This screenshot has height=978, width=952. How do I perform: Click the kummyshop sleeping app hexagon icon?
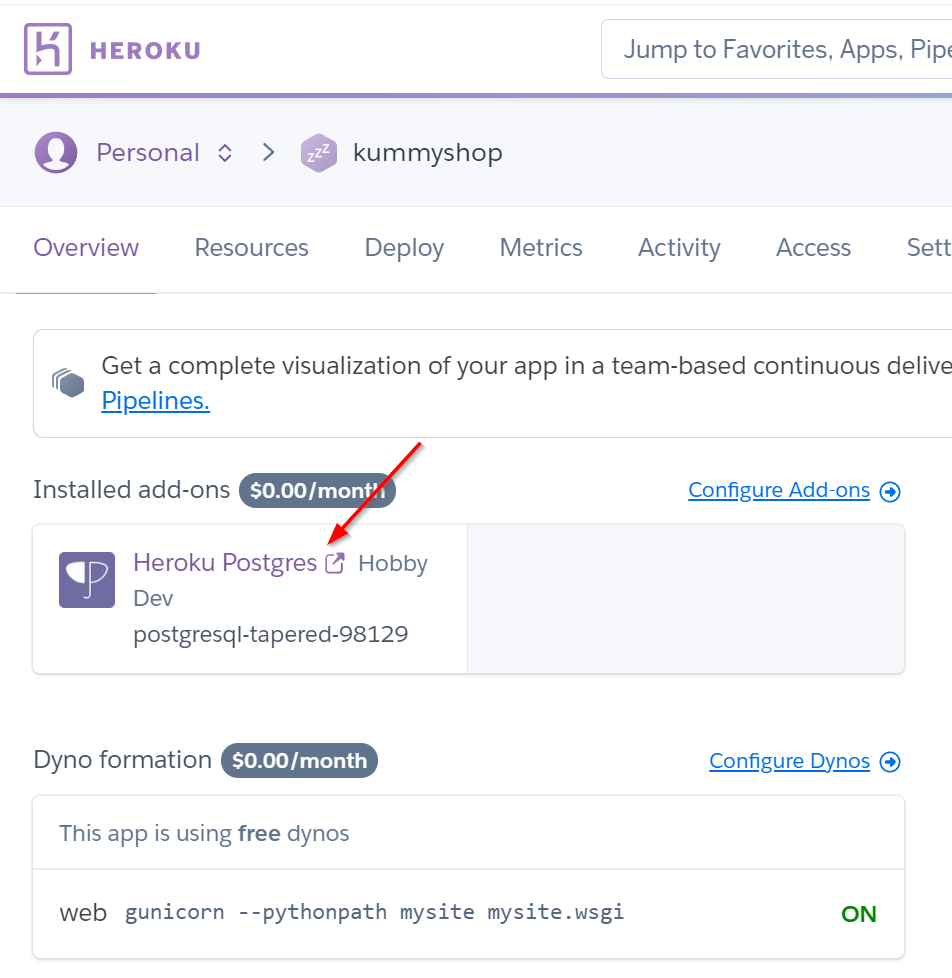(x=318, y=153)
